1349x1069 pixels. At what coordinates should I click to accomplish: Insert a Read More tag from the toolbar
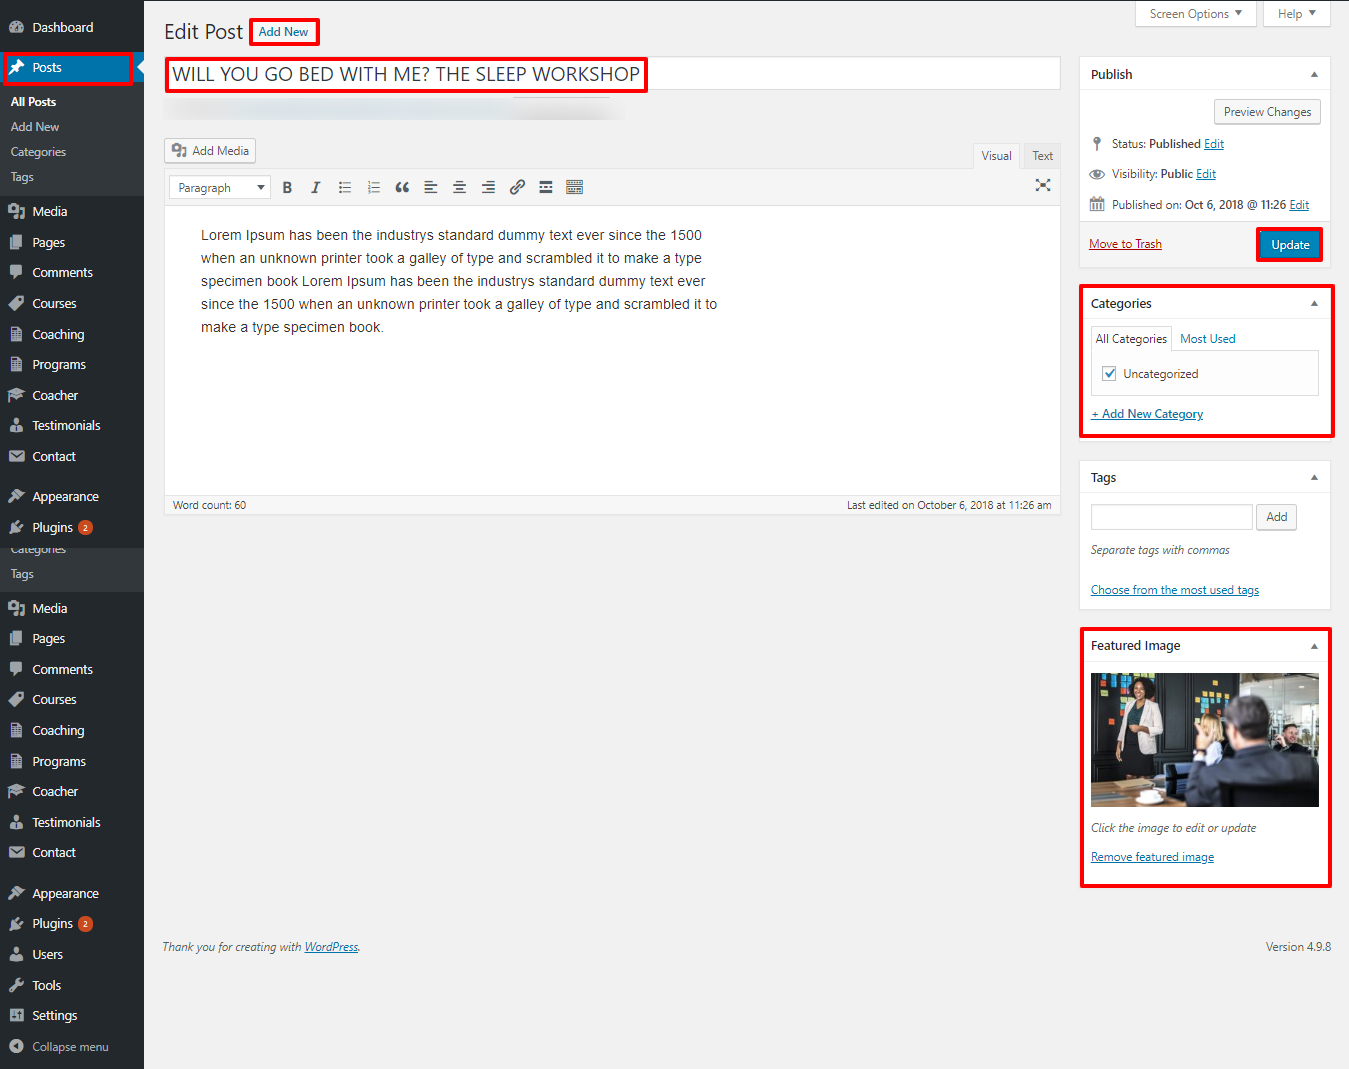coord(546,188)
